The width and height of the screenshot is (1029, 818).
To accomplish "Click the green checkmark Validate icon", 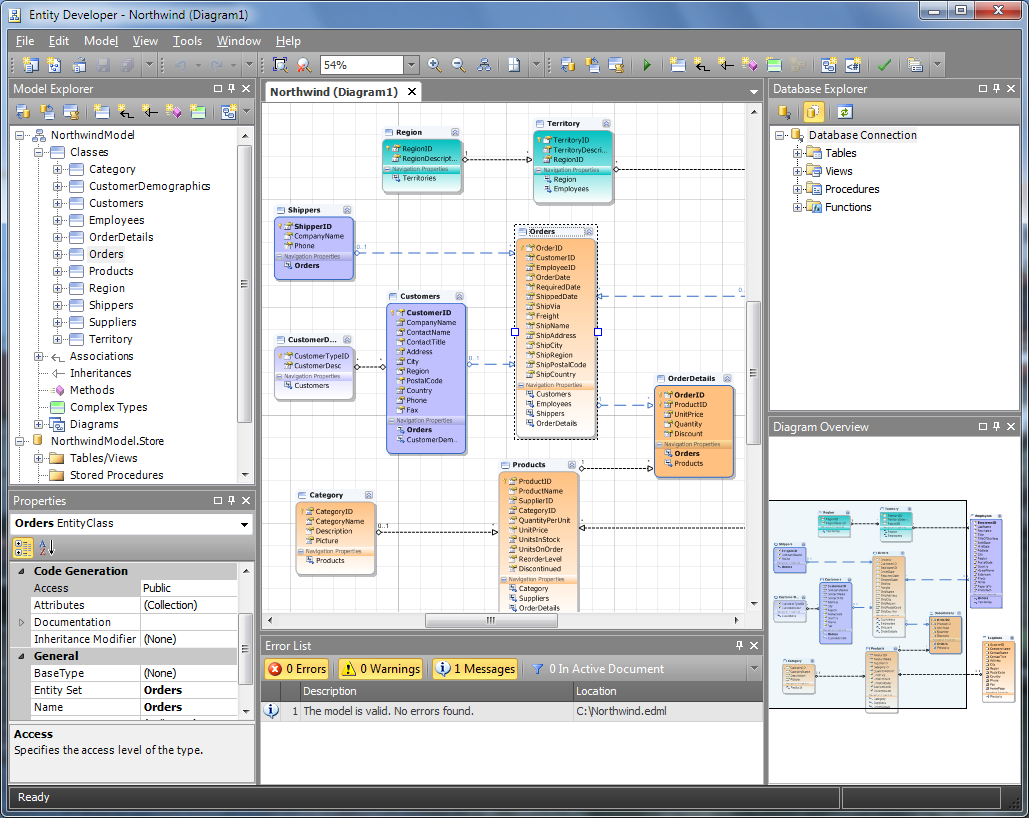I will 884,65.
